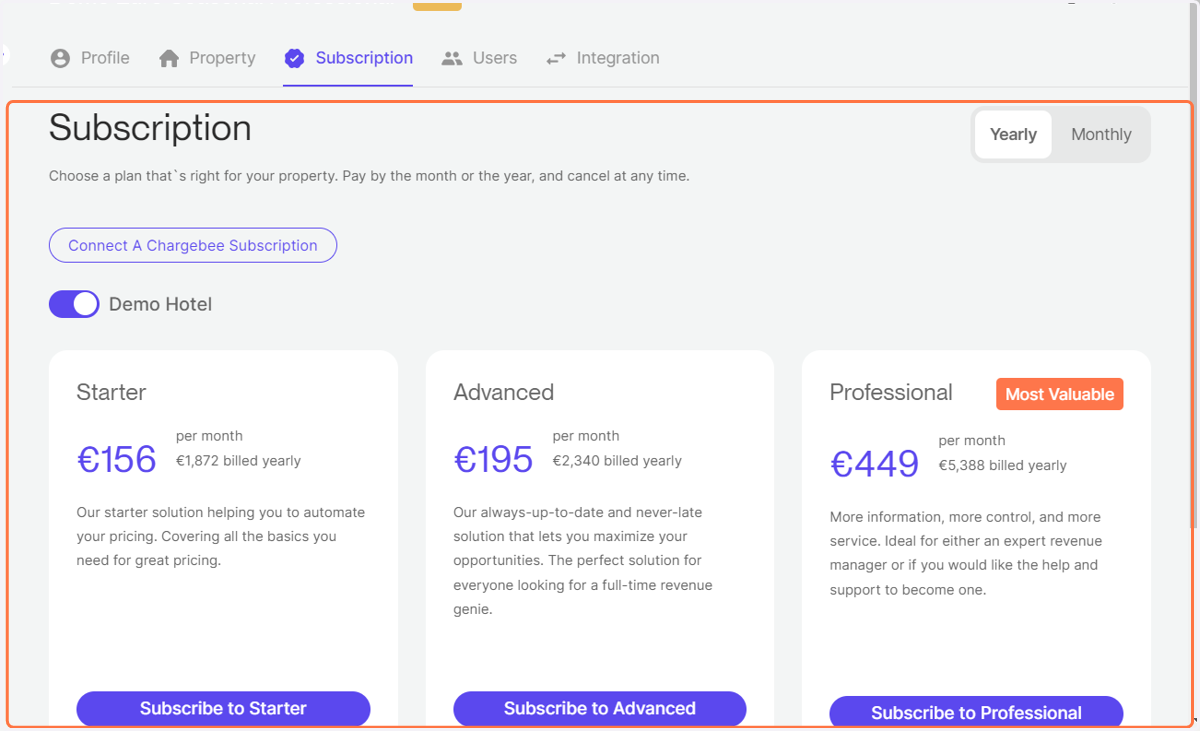Image resolution: width=1200 pixels, height=731 pixels.
Task: Select Yearly billing option
Action: 1013,134
